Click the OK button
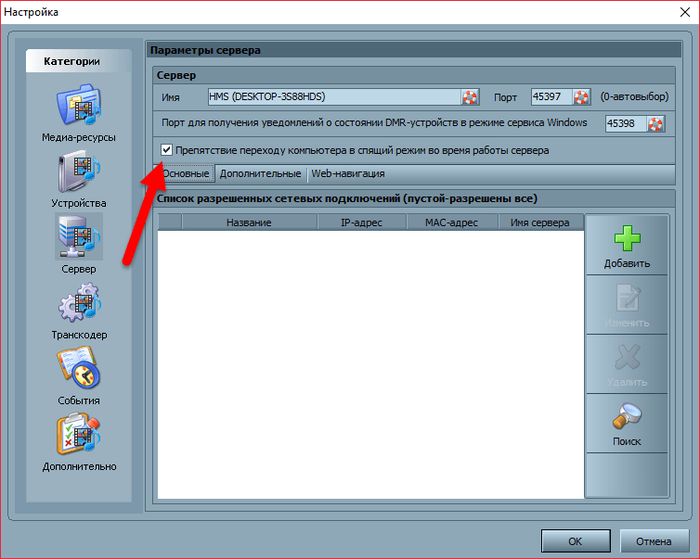700x559 pixels. (x=575, y=541)
